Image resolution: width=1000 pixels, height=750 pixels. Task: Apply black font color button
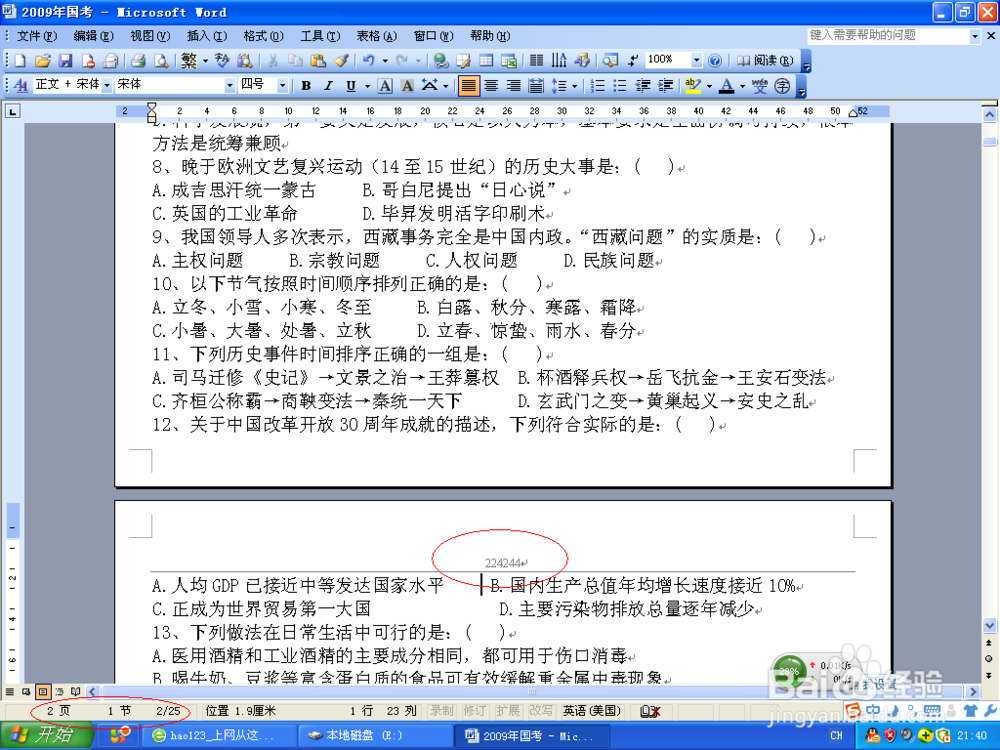(x=726, y=85)
